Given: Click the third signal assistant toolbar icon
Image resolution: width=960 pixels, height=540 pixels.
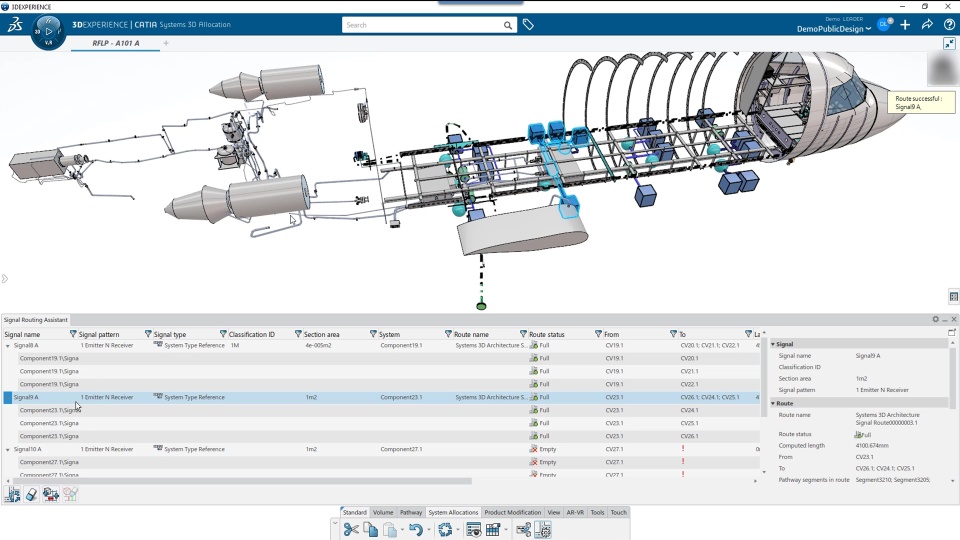Looking at the screenshot, I should pyautogui.click(x=51, y=495).
